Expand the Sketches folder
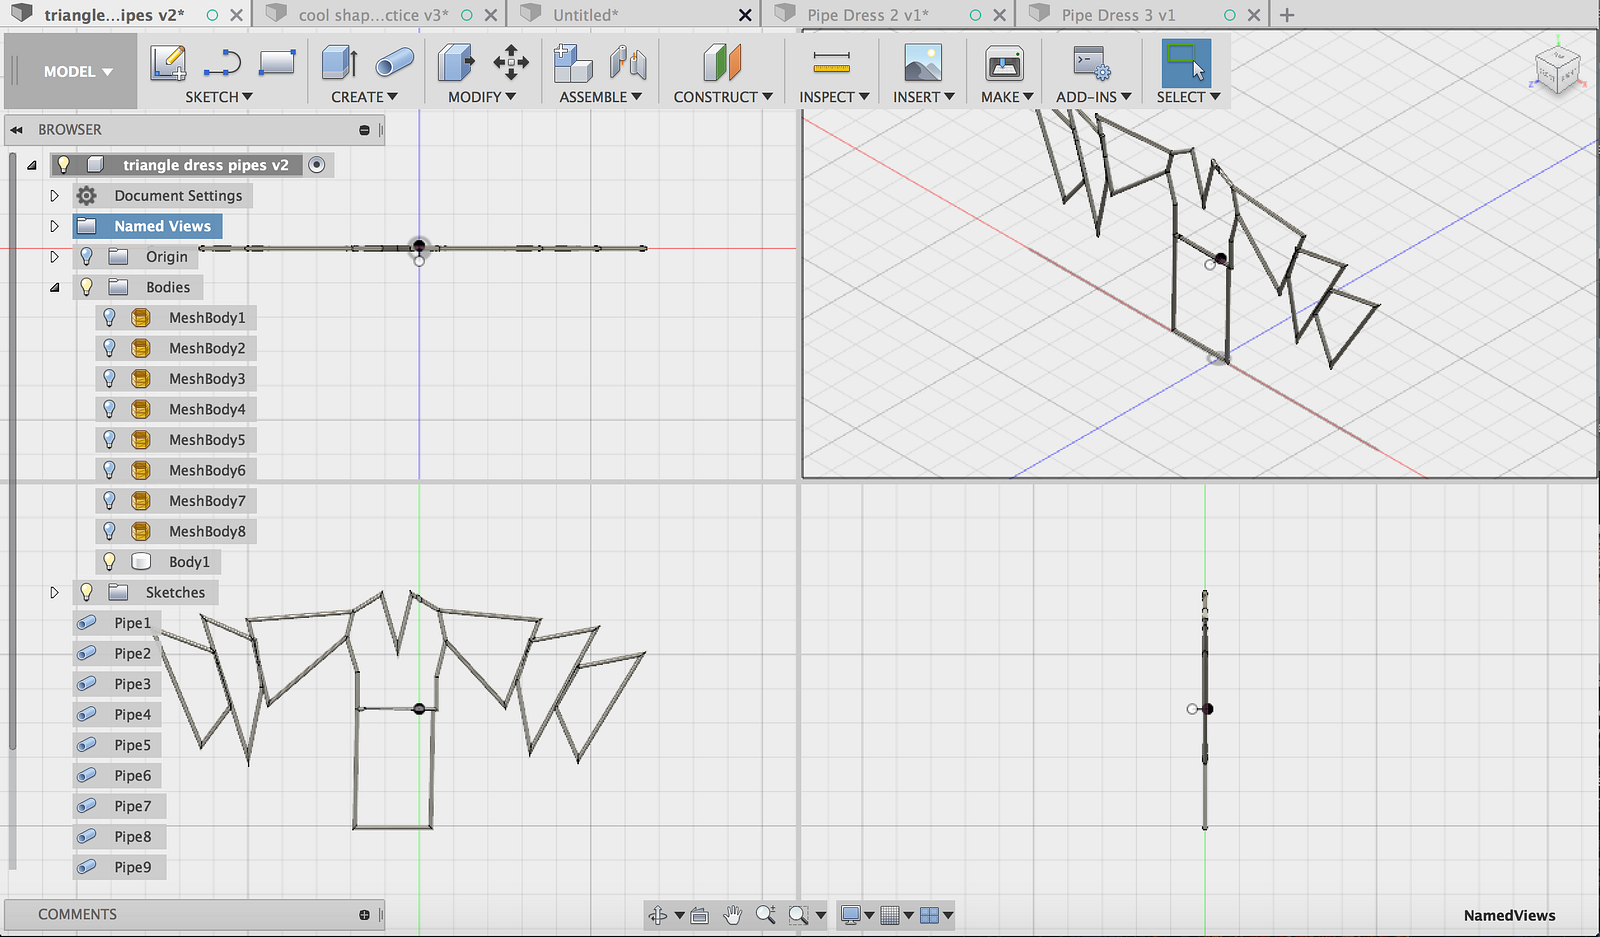1600x937 pixels. [55, 593]
